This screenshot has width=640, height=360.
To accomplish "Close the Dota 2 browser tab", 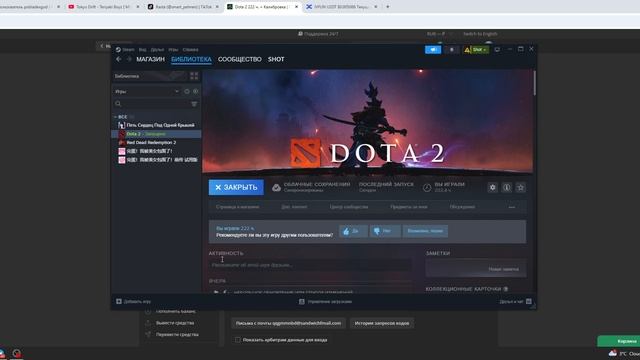I will coord(296,7).
